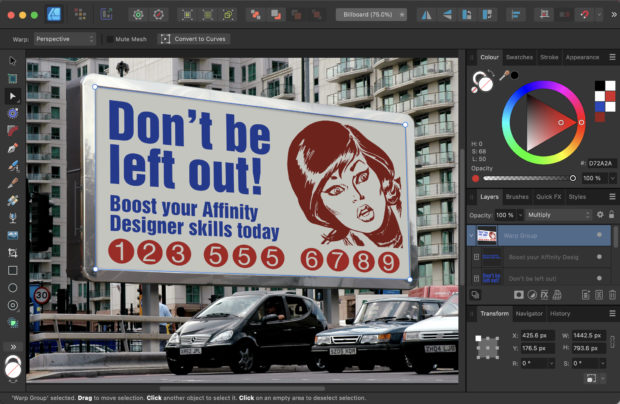Toggle snapping magnet in the toolbar
This screenshot has height=404, width=620.
584,15
